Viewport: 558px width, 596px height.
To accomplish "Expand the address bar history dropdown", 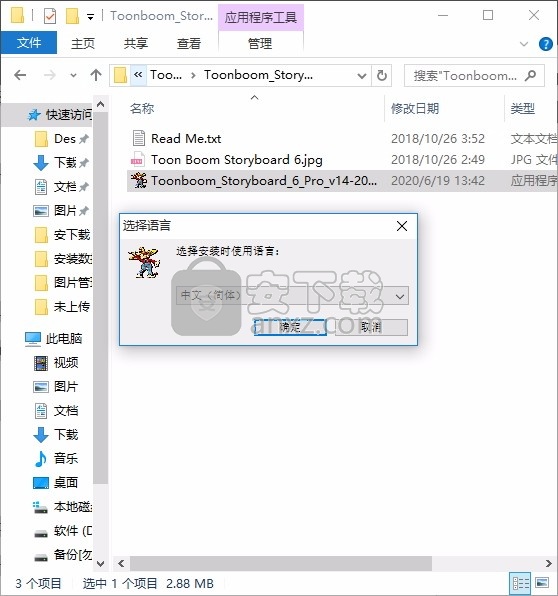I will 361,76.
